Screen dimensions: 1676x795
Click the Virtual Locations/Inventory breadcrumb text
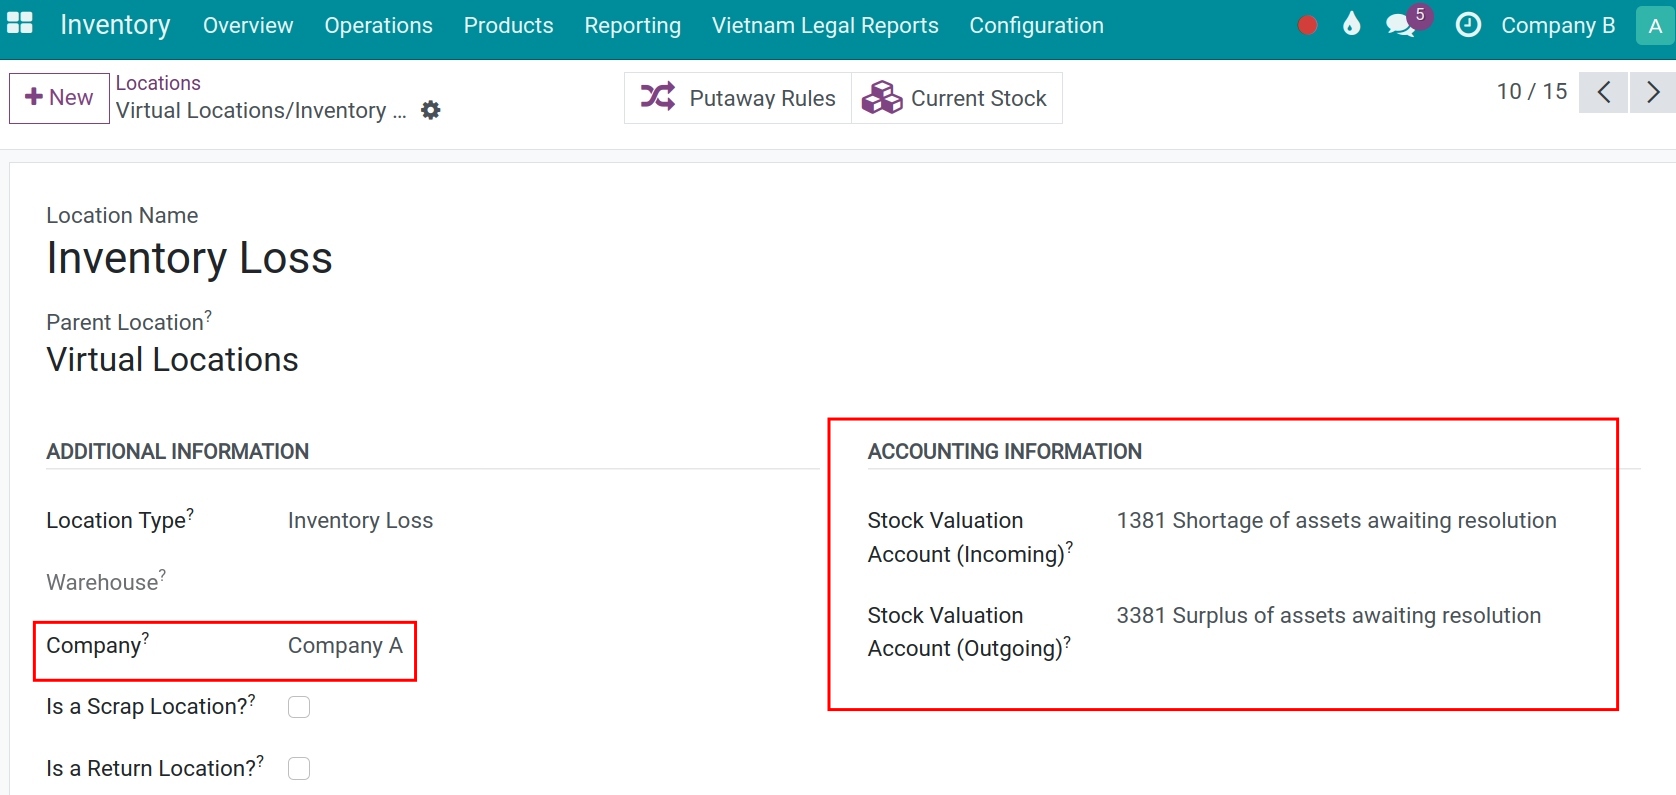(261, 110)
